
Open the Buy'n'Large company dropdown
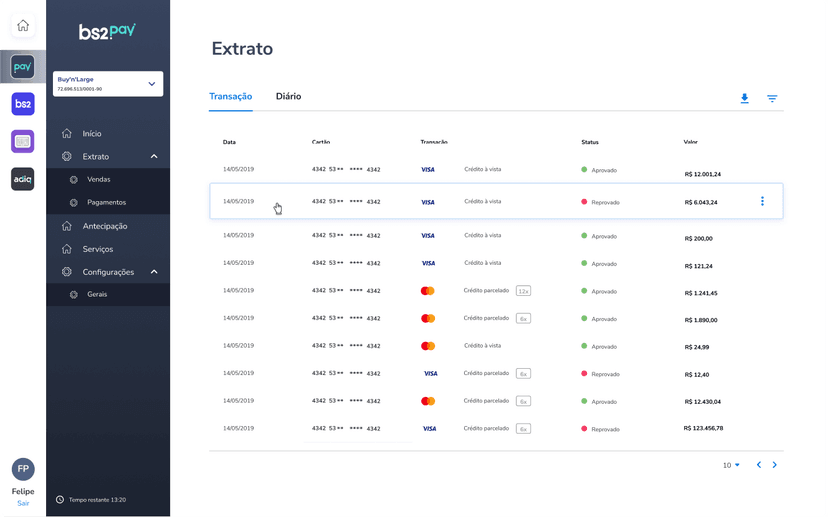(x=108, y=84)
